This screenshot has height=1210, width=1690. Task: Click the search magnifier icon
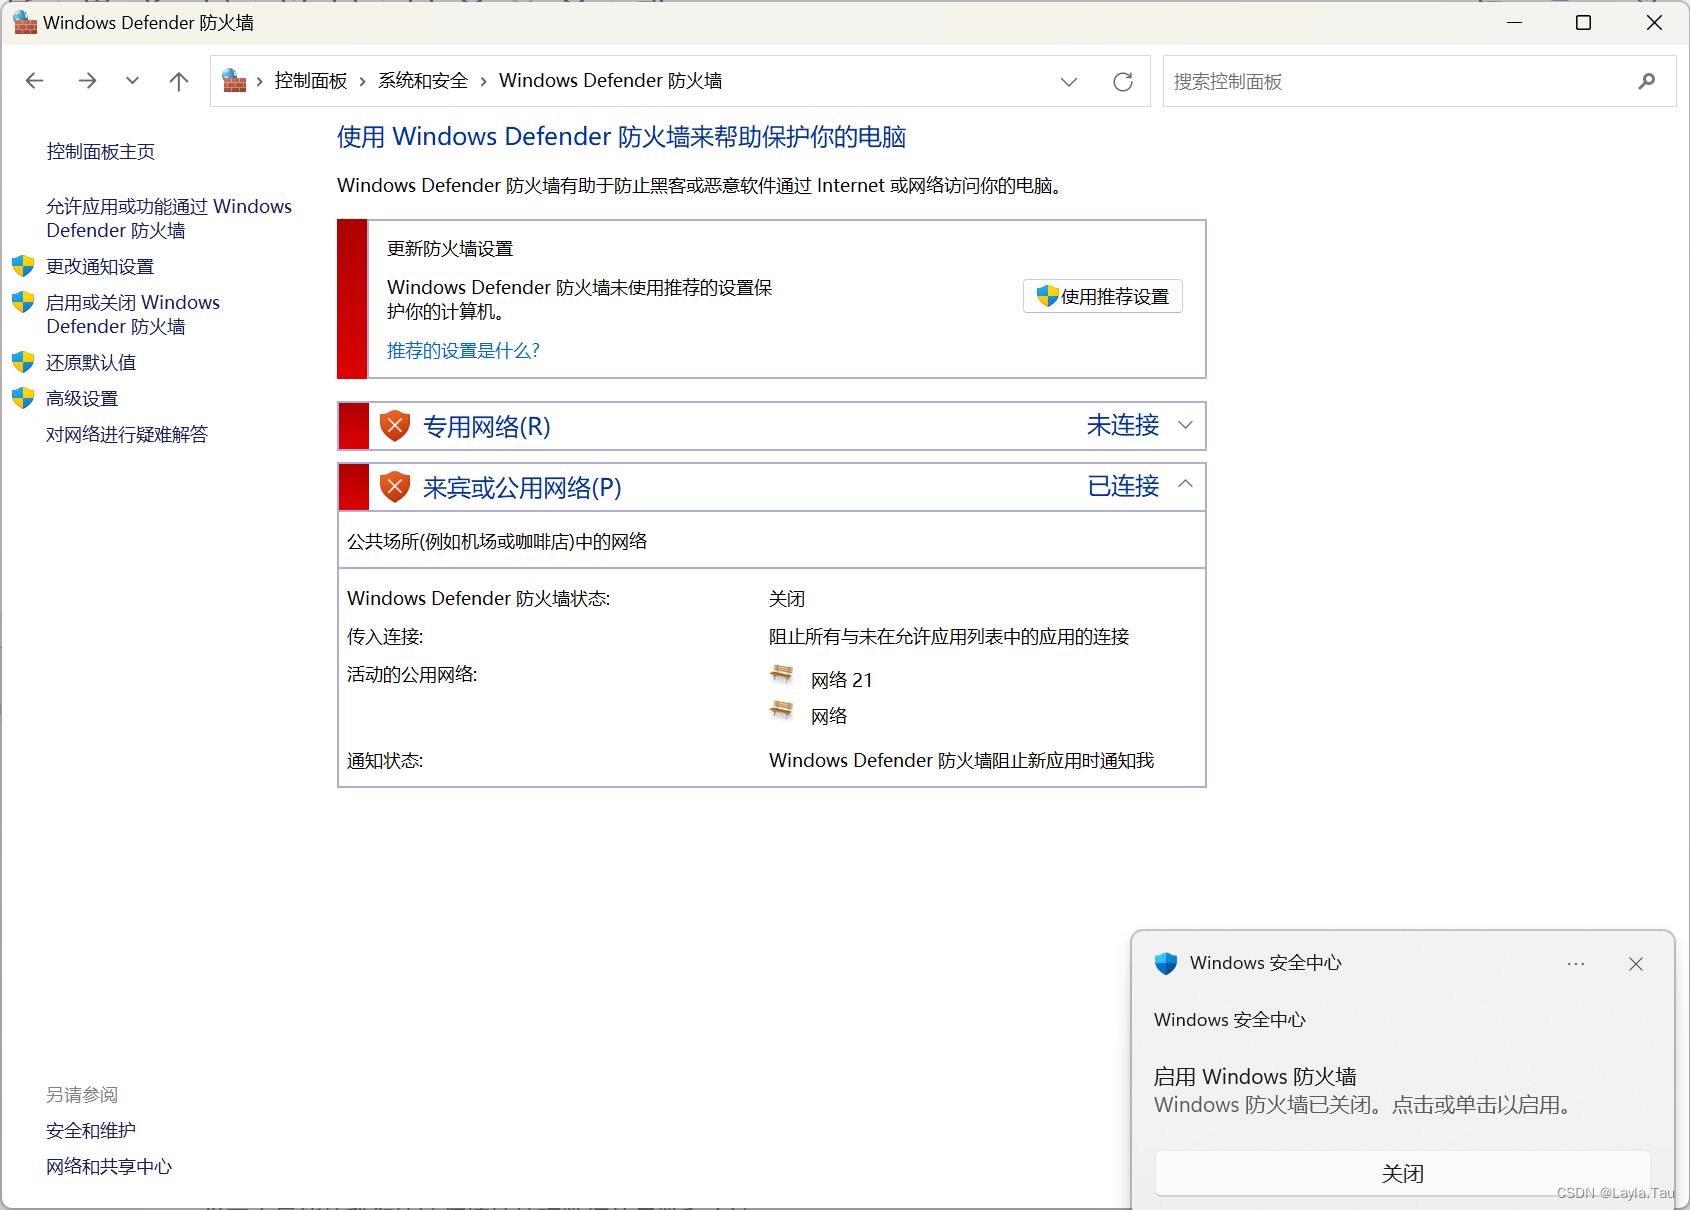point(1646,81)
